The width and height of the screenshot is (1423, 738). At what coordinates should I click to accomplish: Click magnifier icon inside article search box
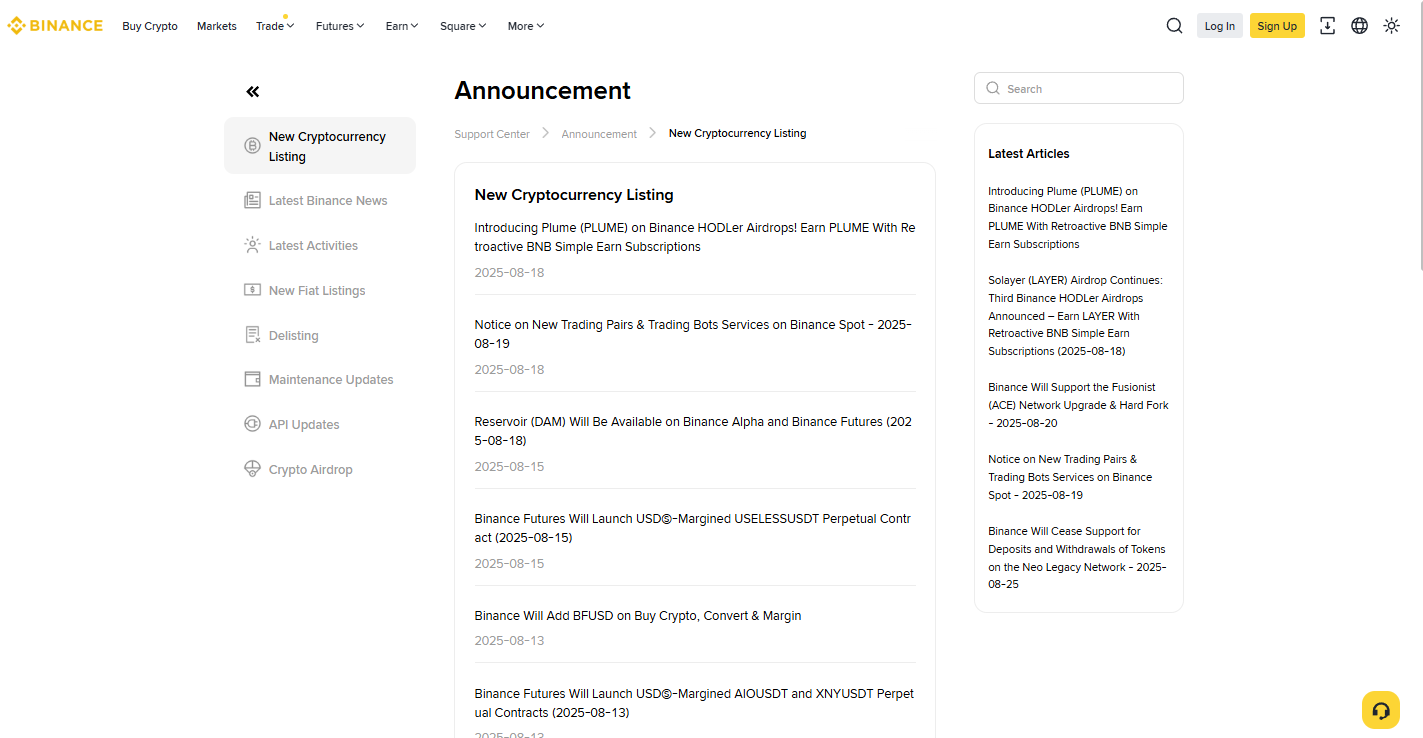click(993, 88)
